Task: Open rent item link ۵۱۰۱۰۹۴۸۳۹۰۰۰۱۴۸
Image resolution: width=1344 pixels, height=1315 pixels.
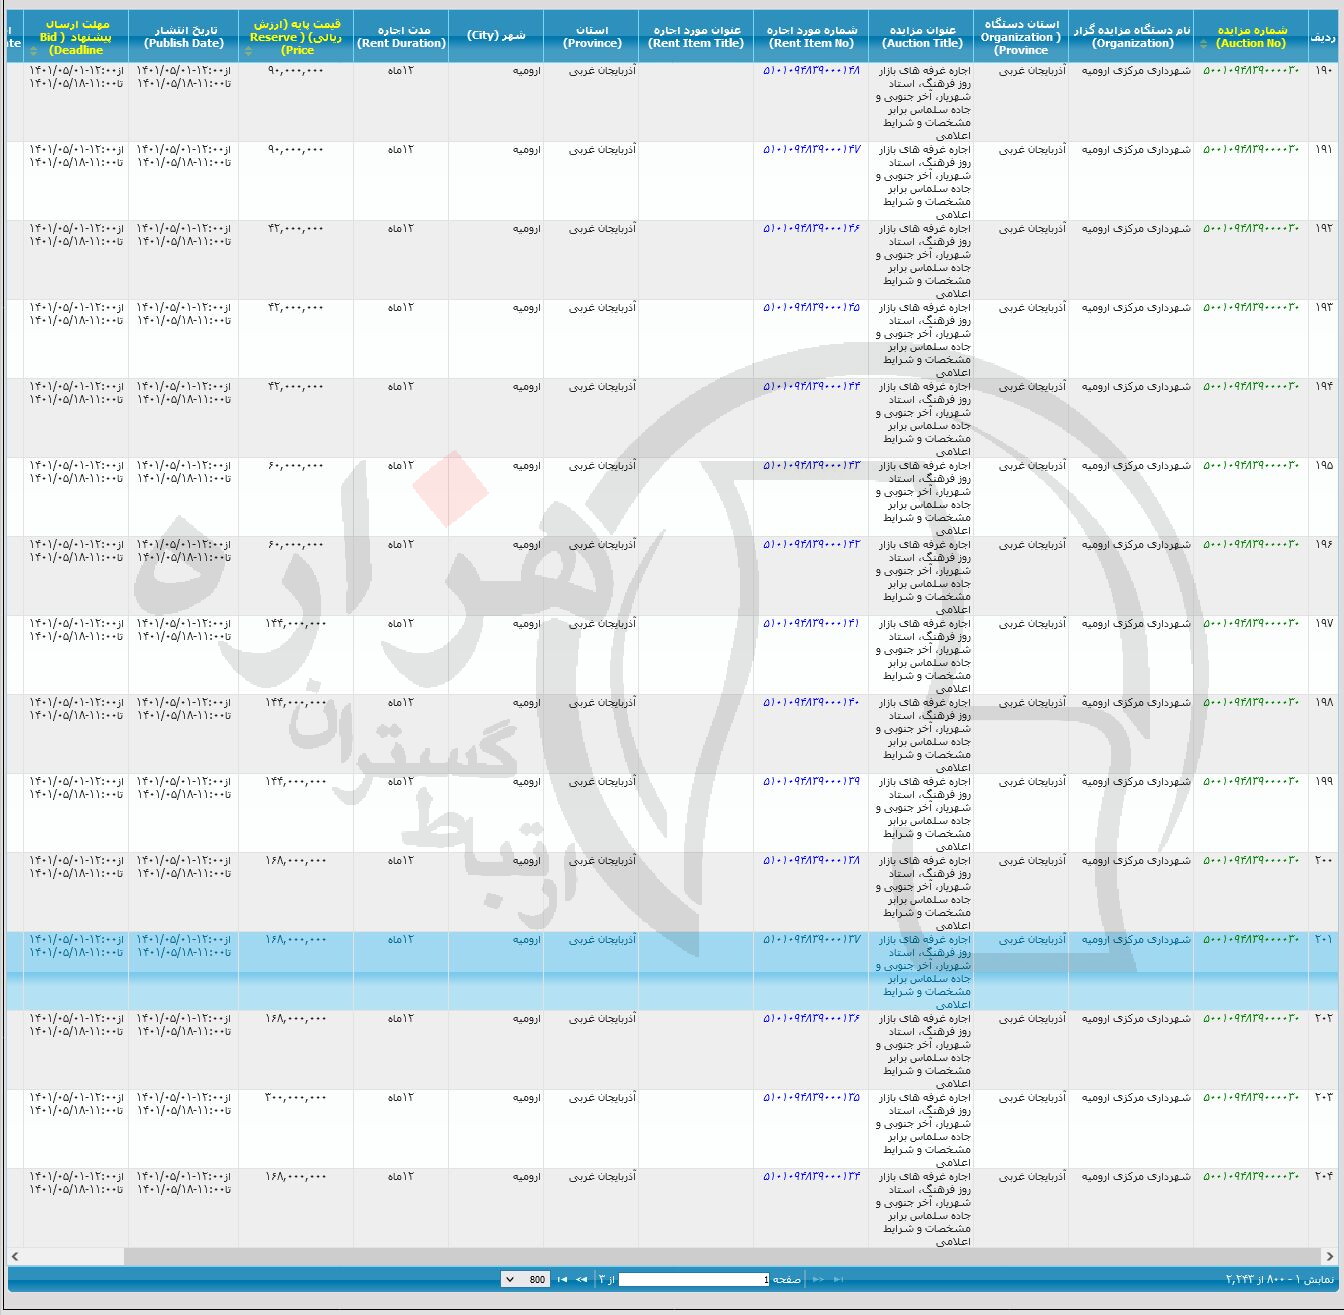Action: pyautogui.click(x=811, y=71)
